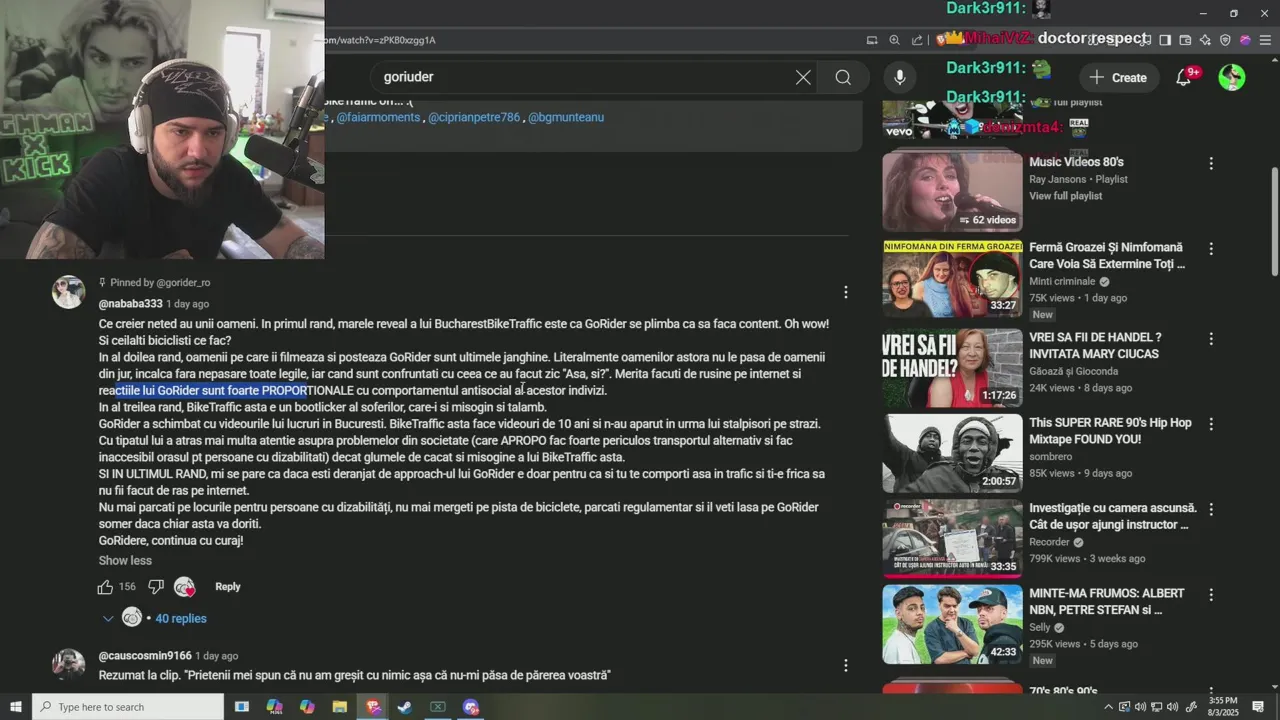Open the @causcosmin9166 commenter profile link
The height and width of the screenshot is (720, 1280).
coord(145,656)
